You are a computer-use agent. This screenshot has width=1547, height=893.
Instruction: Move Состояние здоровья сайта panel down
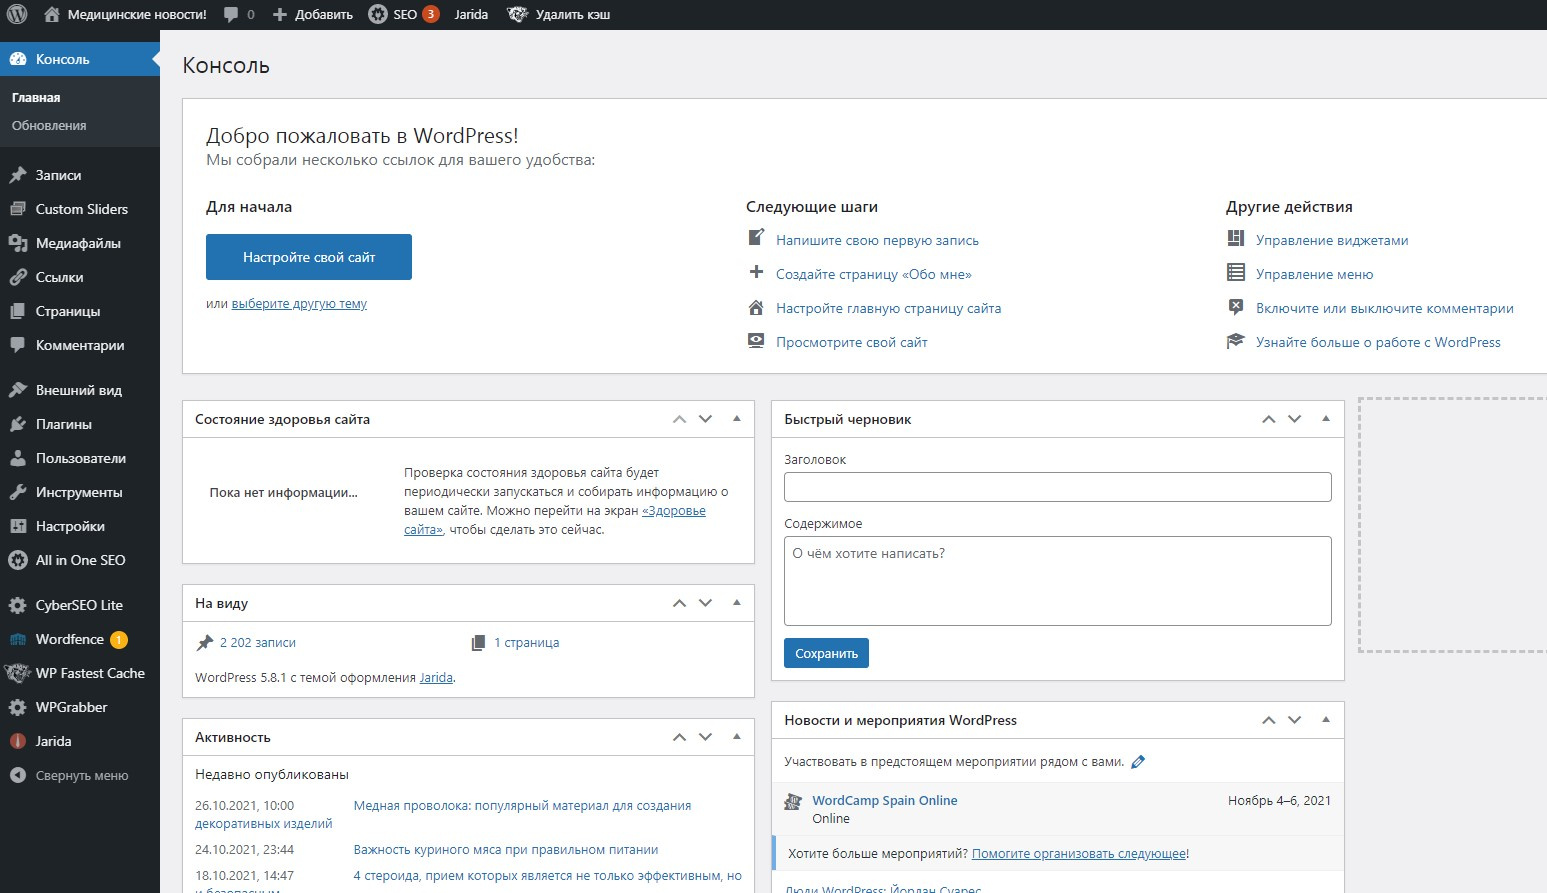(x=706, y=419)
